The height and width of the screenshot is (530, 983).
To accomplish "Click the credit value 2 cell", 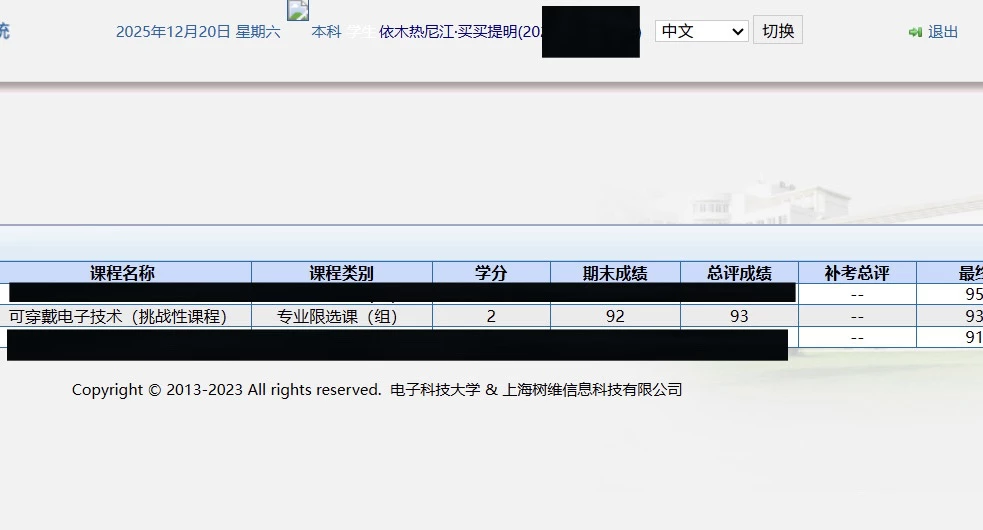I will (491, 316).
